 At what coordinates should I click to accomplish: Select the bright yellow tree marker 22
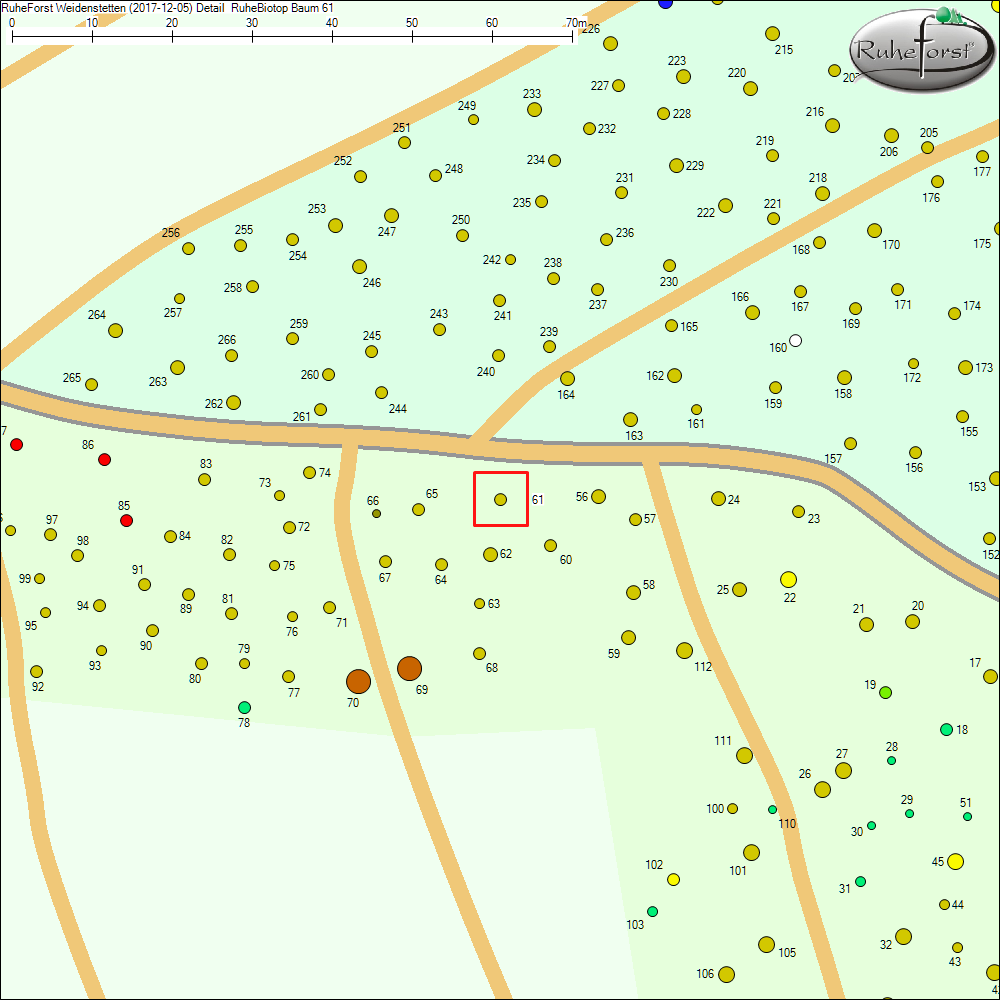(788, 579)
